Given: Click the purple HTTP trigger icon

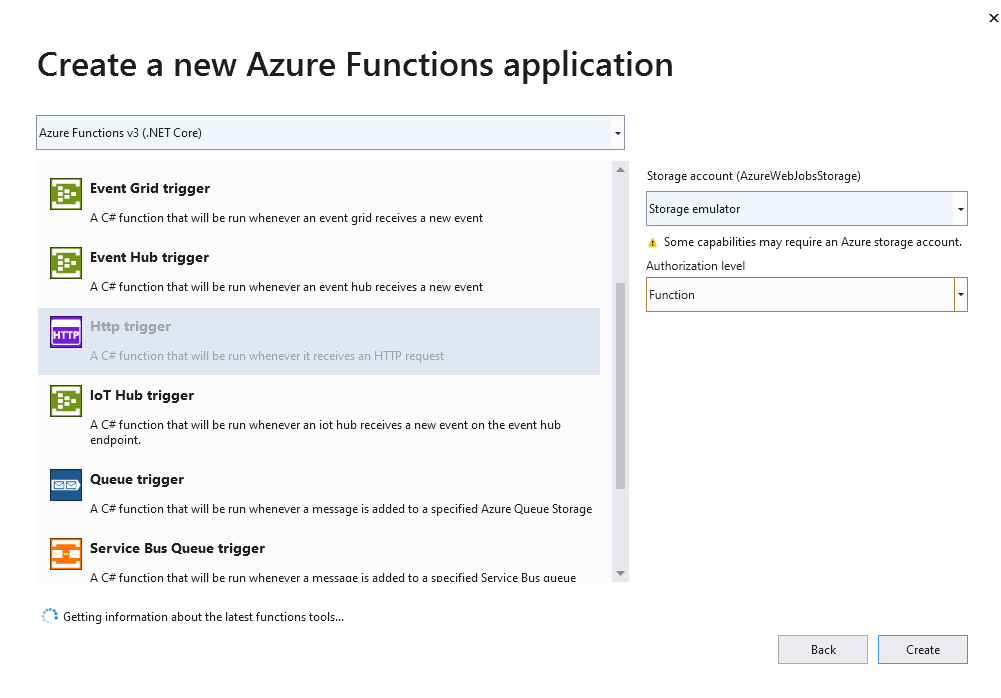Looking at the screenshot, I should click(x=65, y=332).
